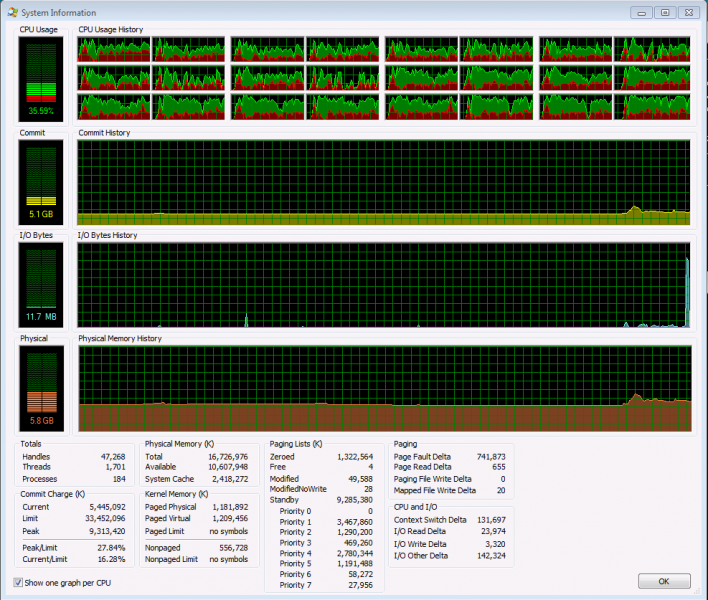Click the CPU Usage gauge showing 35.59%
708x600 pixels.
pos(41,79)
